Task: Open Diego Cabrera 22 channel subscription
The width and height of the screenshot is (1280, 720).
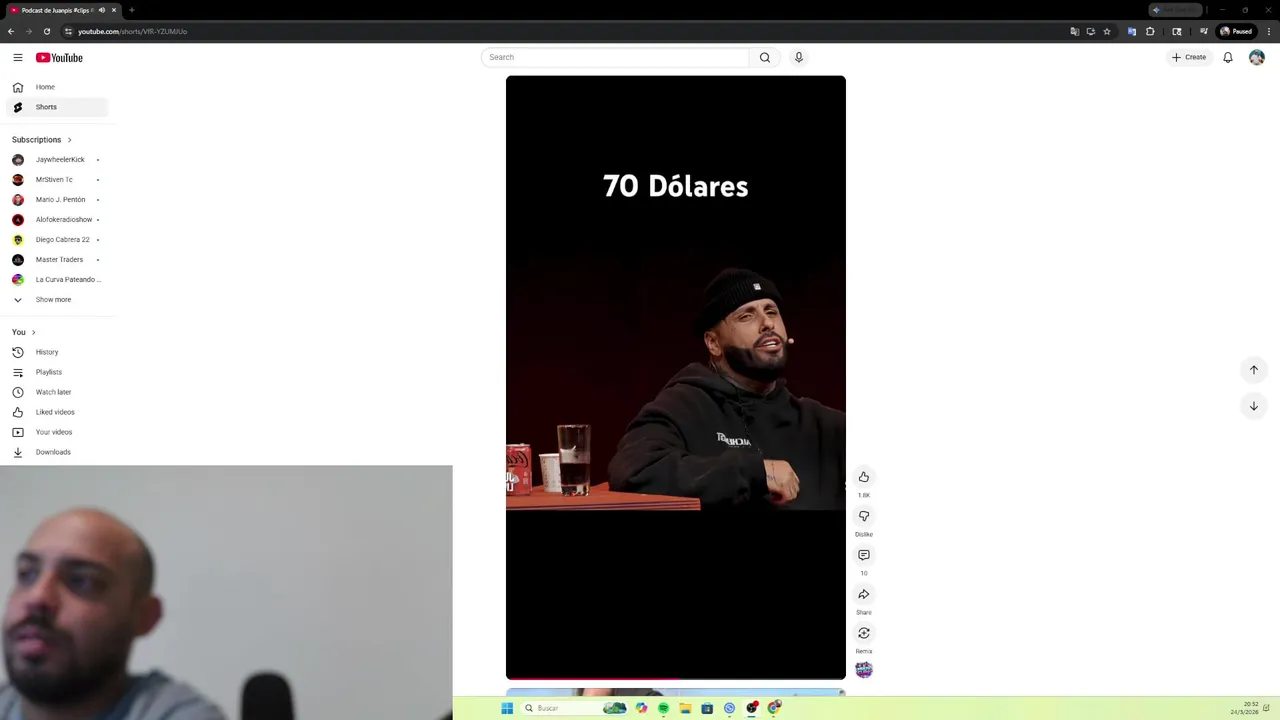Action: point(57,240)
